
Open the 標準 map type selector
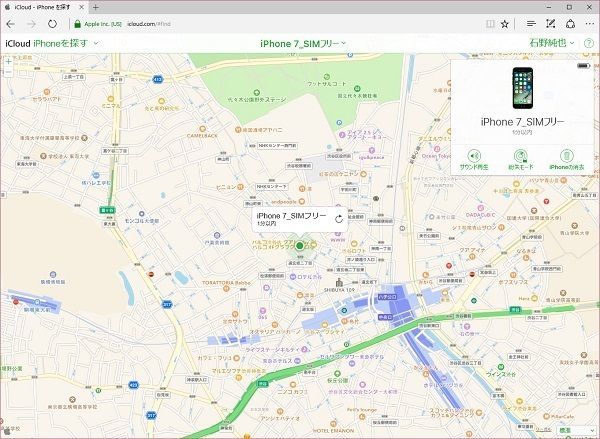coord(576,431)
